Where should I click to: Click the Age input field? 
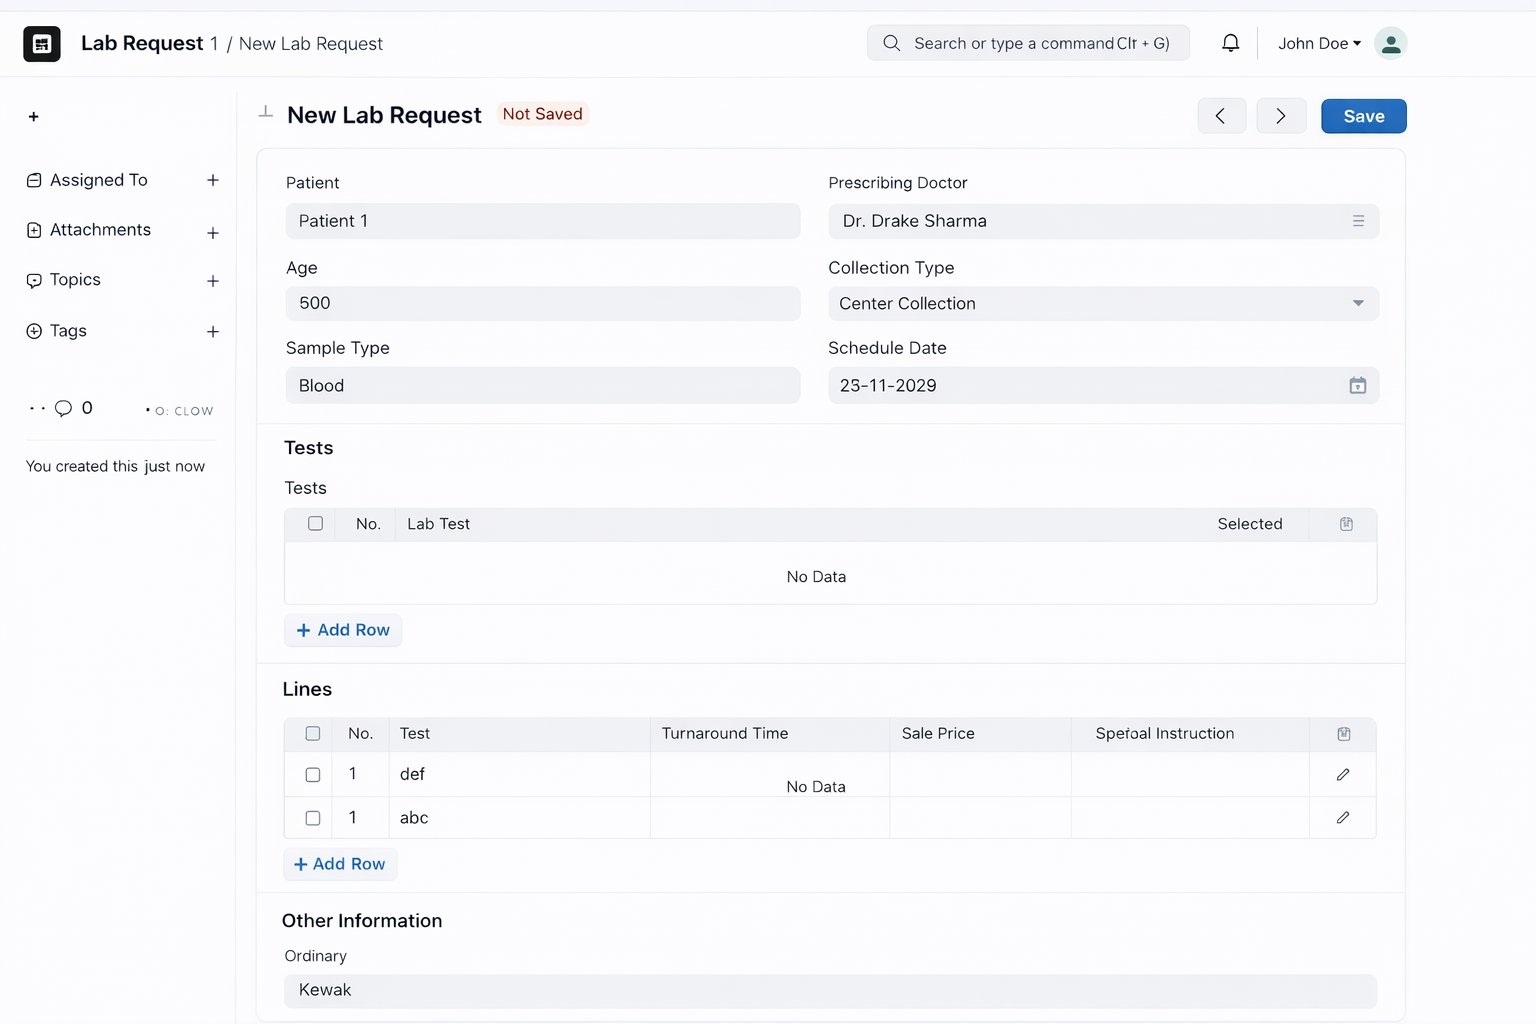[543, 303]
